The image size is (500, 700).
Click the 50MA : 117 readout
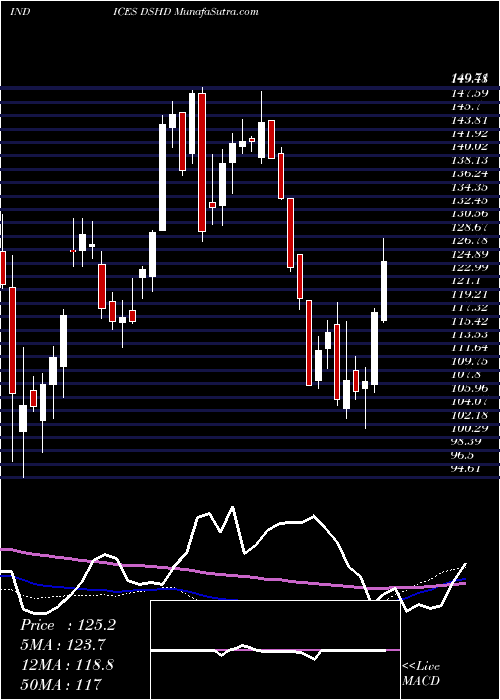(x=61, y=684)
